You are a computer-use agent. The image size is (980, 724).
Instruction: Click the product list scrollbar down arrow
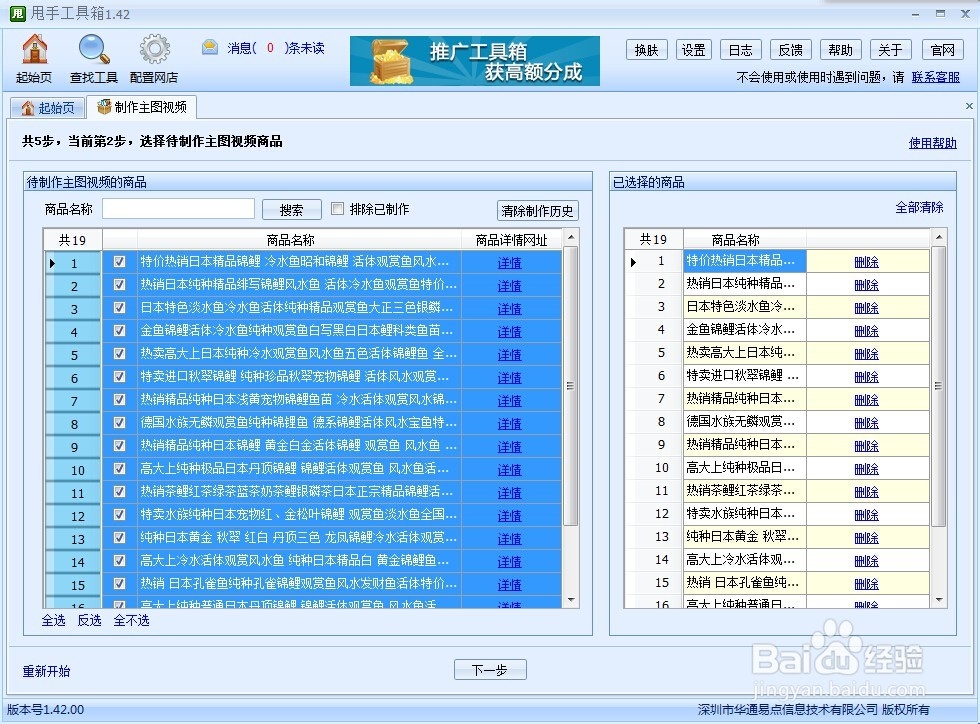point(571,601)
